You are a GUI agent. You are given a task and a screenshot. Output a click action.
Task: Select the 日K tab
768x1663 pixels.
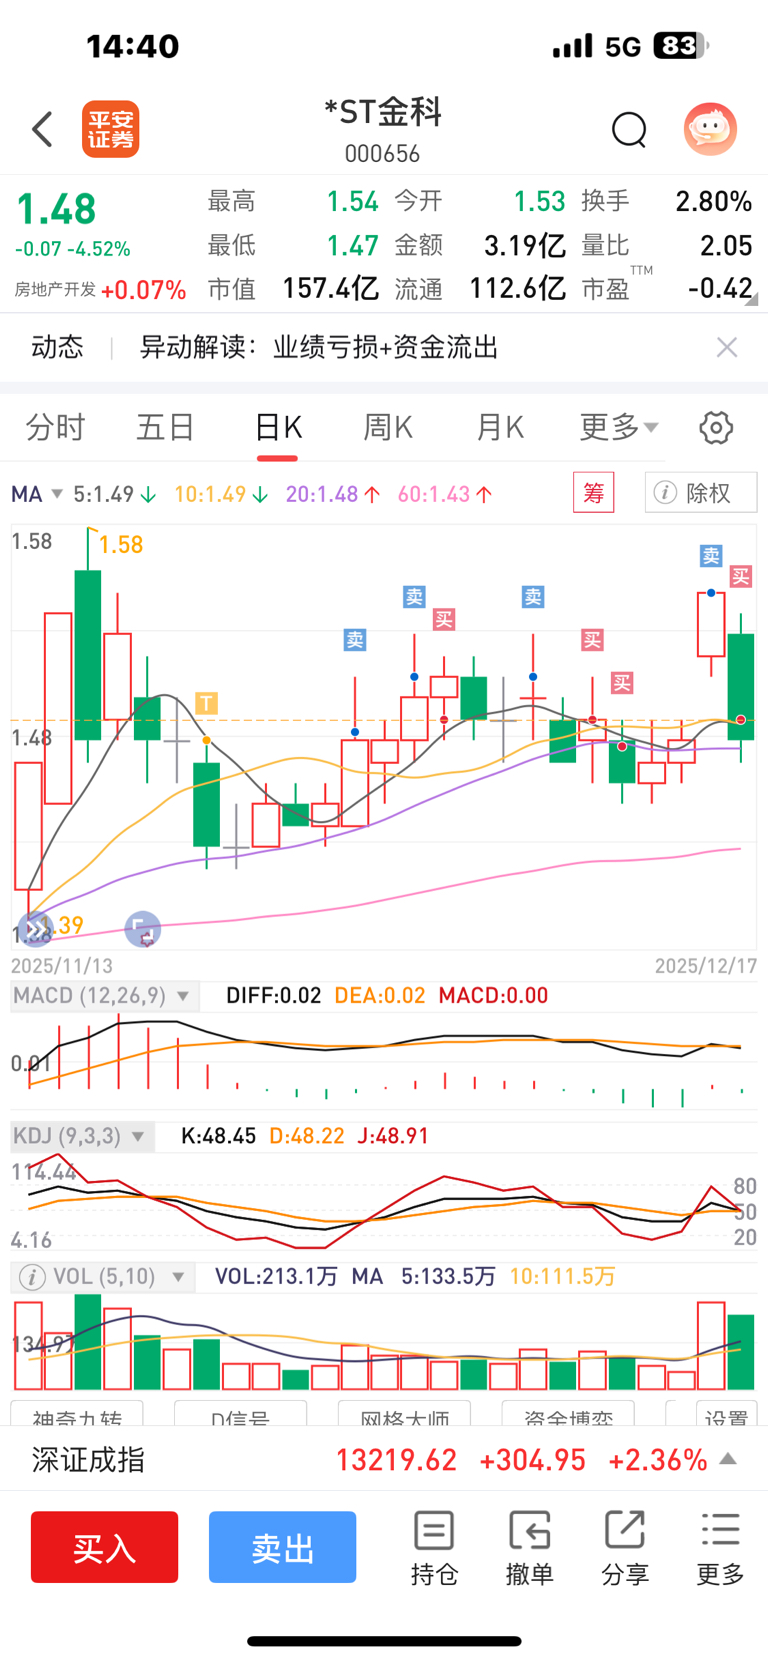coord(277,428)
